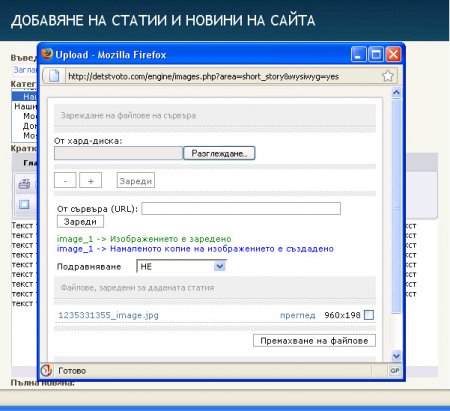Click the blue square icon in the background editor
The width and height of the screenshot is (450, 411).
point(24,204)
